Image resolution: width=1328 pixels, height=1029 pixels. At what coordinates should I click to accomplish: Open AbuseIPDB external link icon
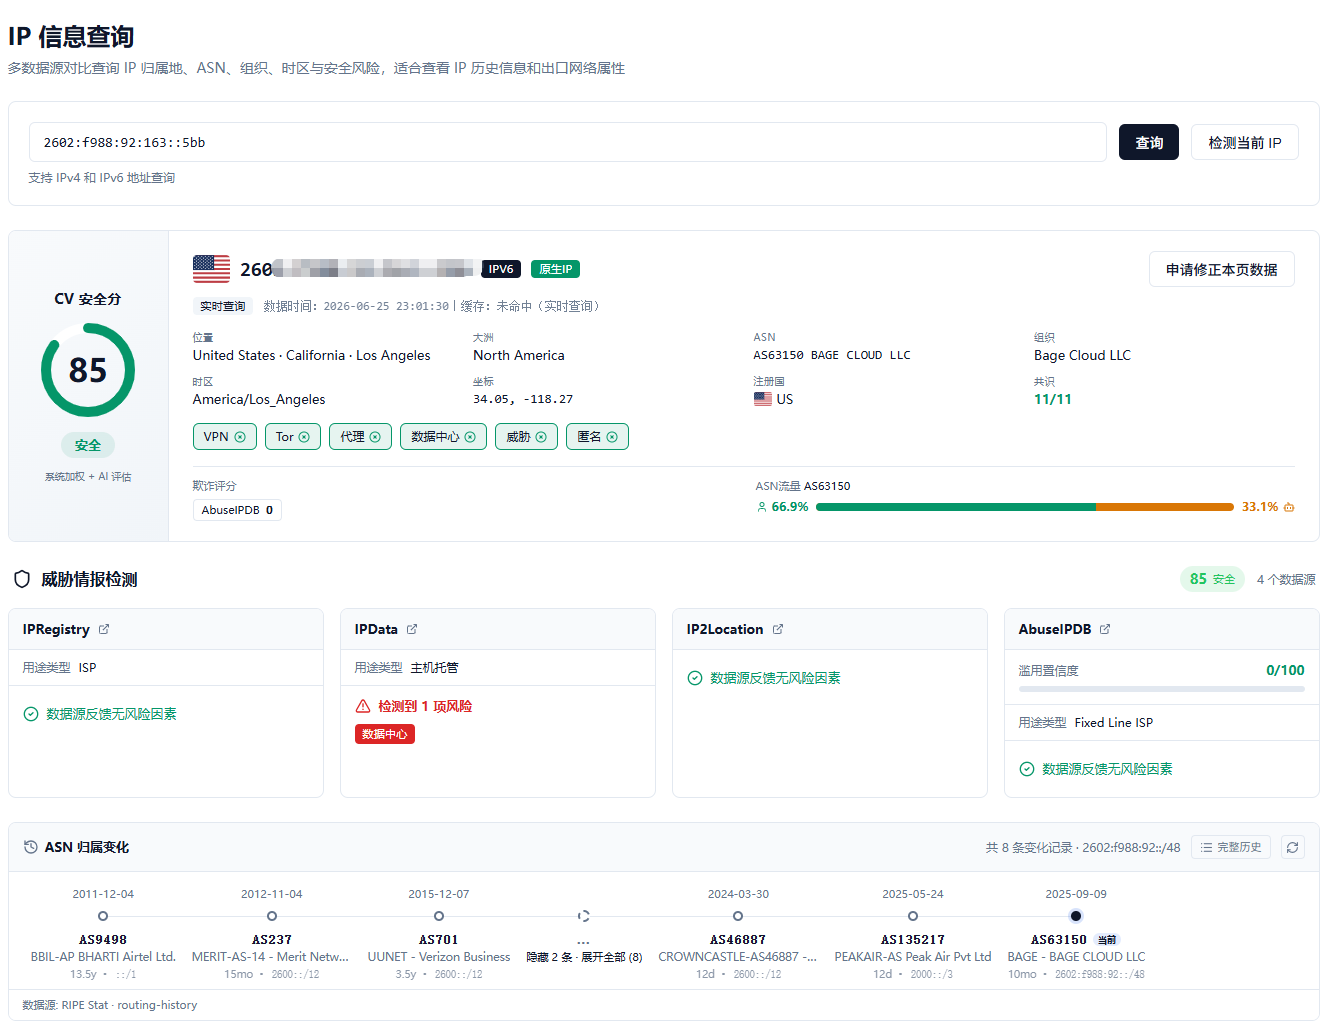click(1105, 629)
